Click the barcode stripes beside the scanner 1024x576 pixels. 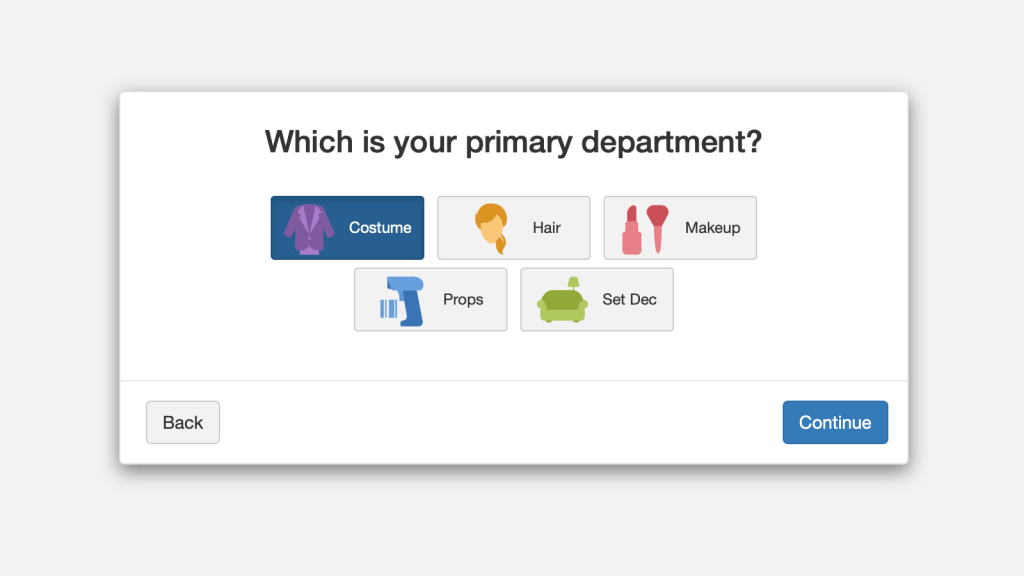tap(388, 309)
